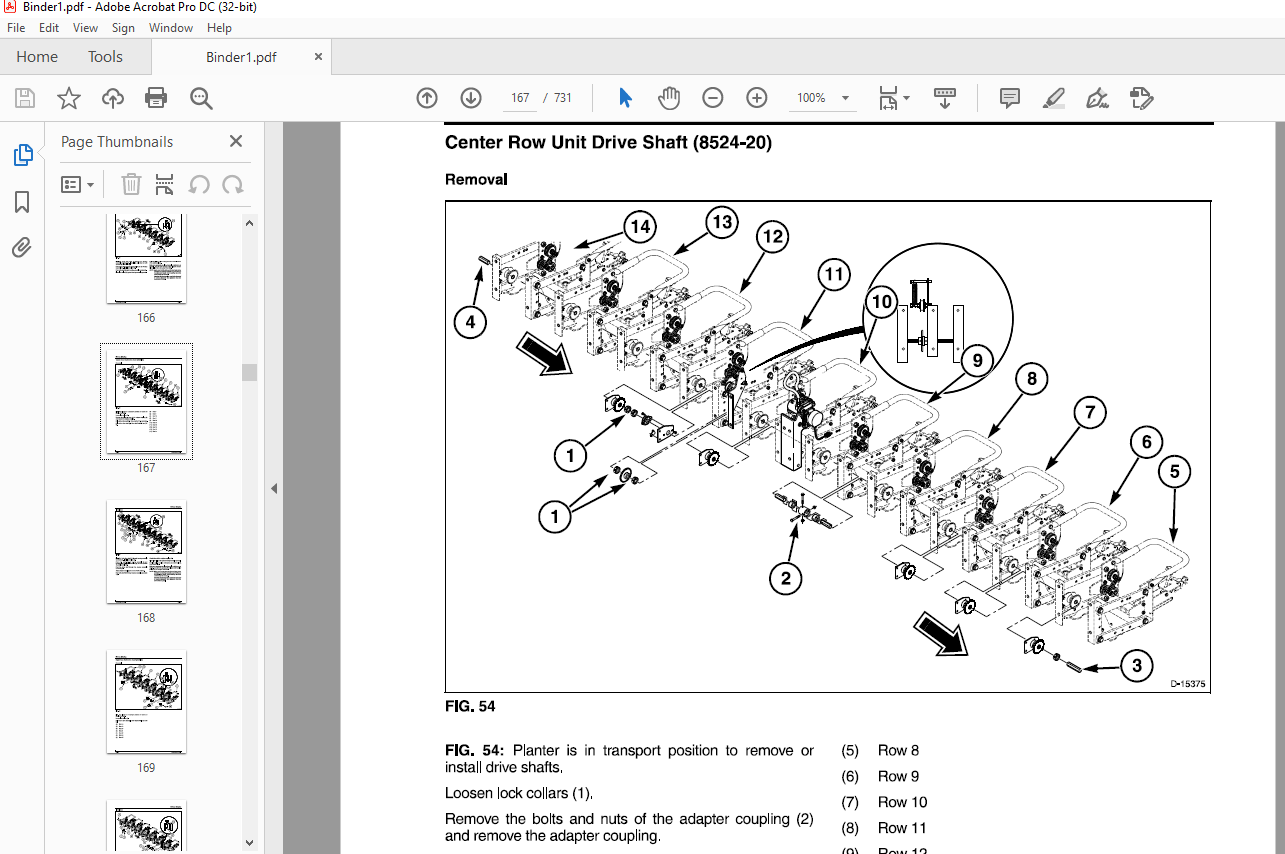1285x854 pixels.
Task: Zoom in with the plus icon
Action: click(x=756, y=98)
